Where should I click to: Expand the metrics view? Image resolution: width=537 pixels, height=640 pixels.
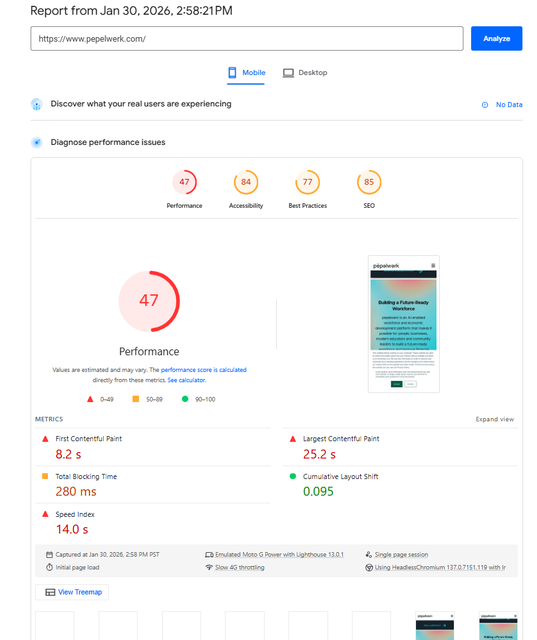[x=495, y=419]
